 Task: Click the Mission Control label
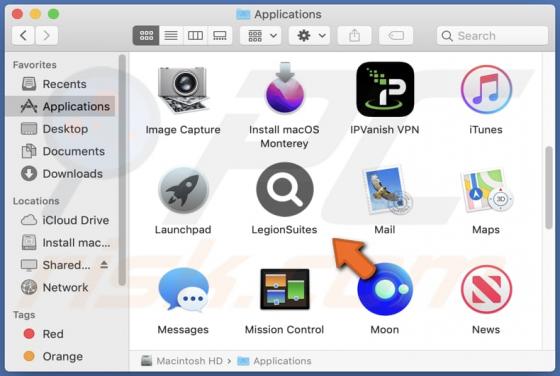284,330
